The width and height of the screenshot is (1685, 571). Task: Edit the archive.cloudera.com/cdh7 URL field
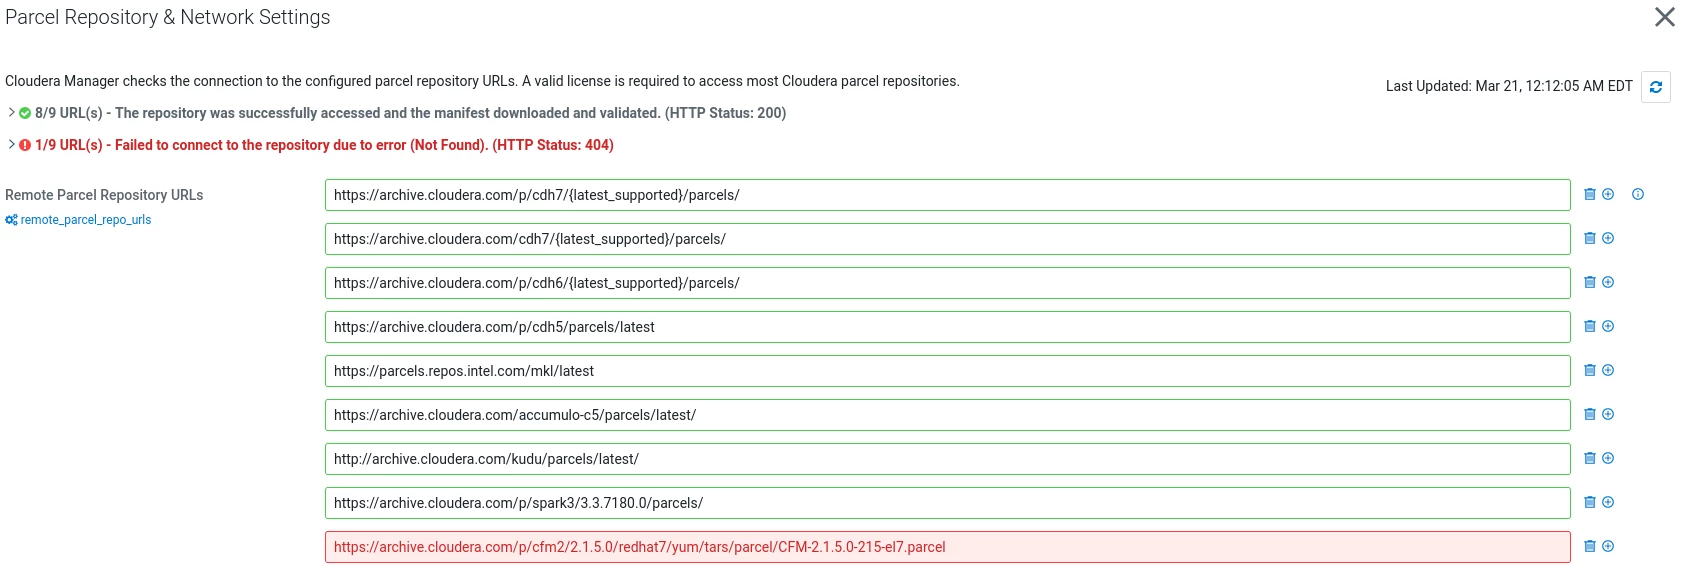[x=947, y=239]
